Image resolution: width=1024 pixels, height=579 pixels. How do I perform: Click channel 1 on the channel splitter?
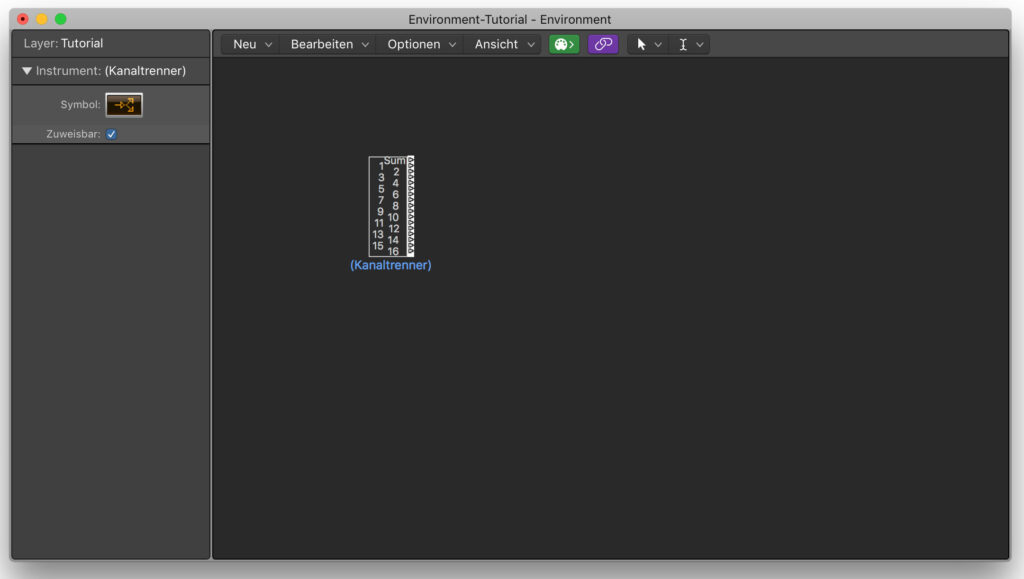tap(381, 166)
